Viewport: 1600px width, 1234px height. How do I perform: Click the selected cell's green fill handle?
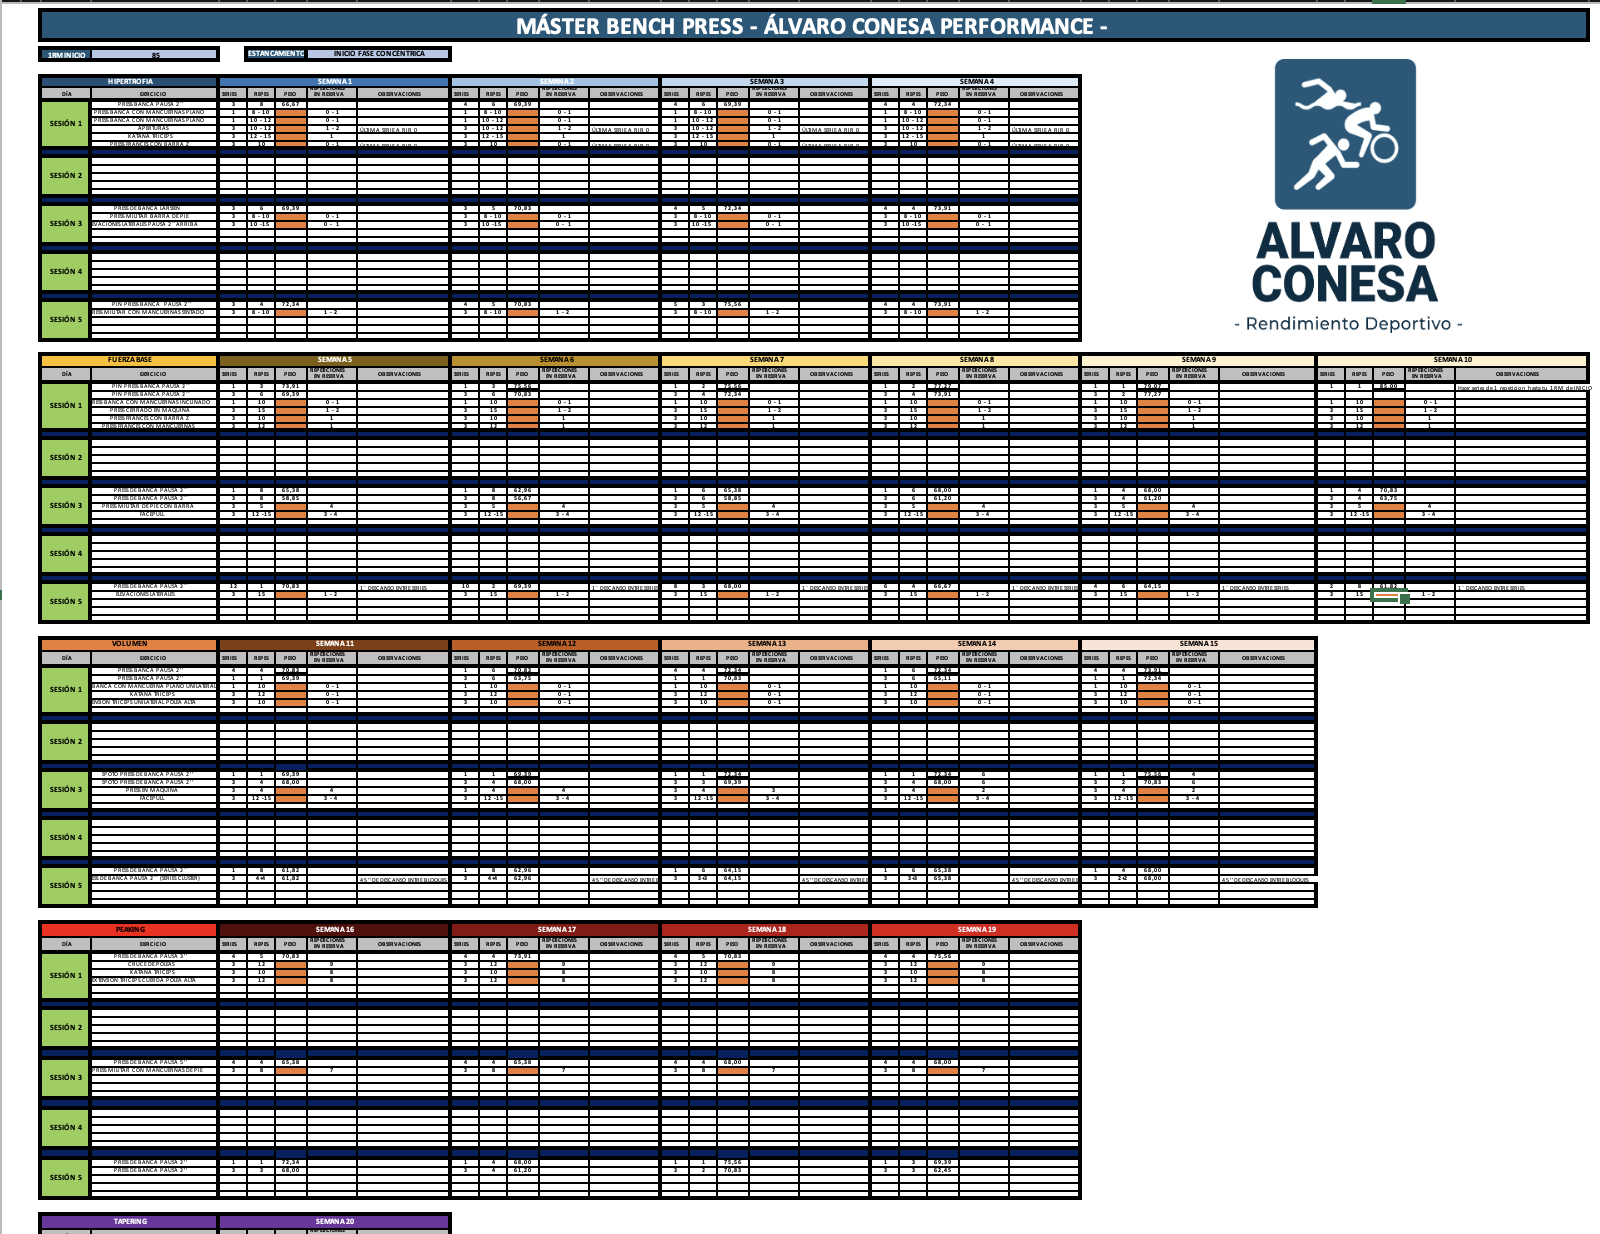(x=1405, y=599)
